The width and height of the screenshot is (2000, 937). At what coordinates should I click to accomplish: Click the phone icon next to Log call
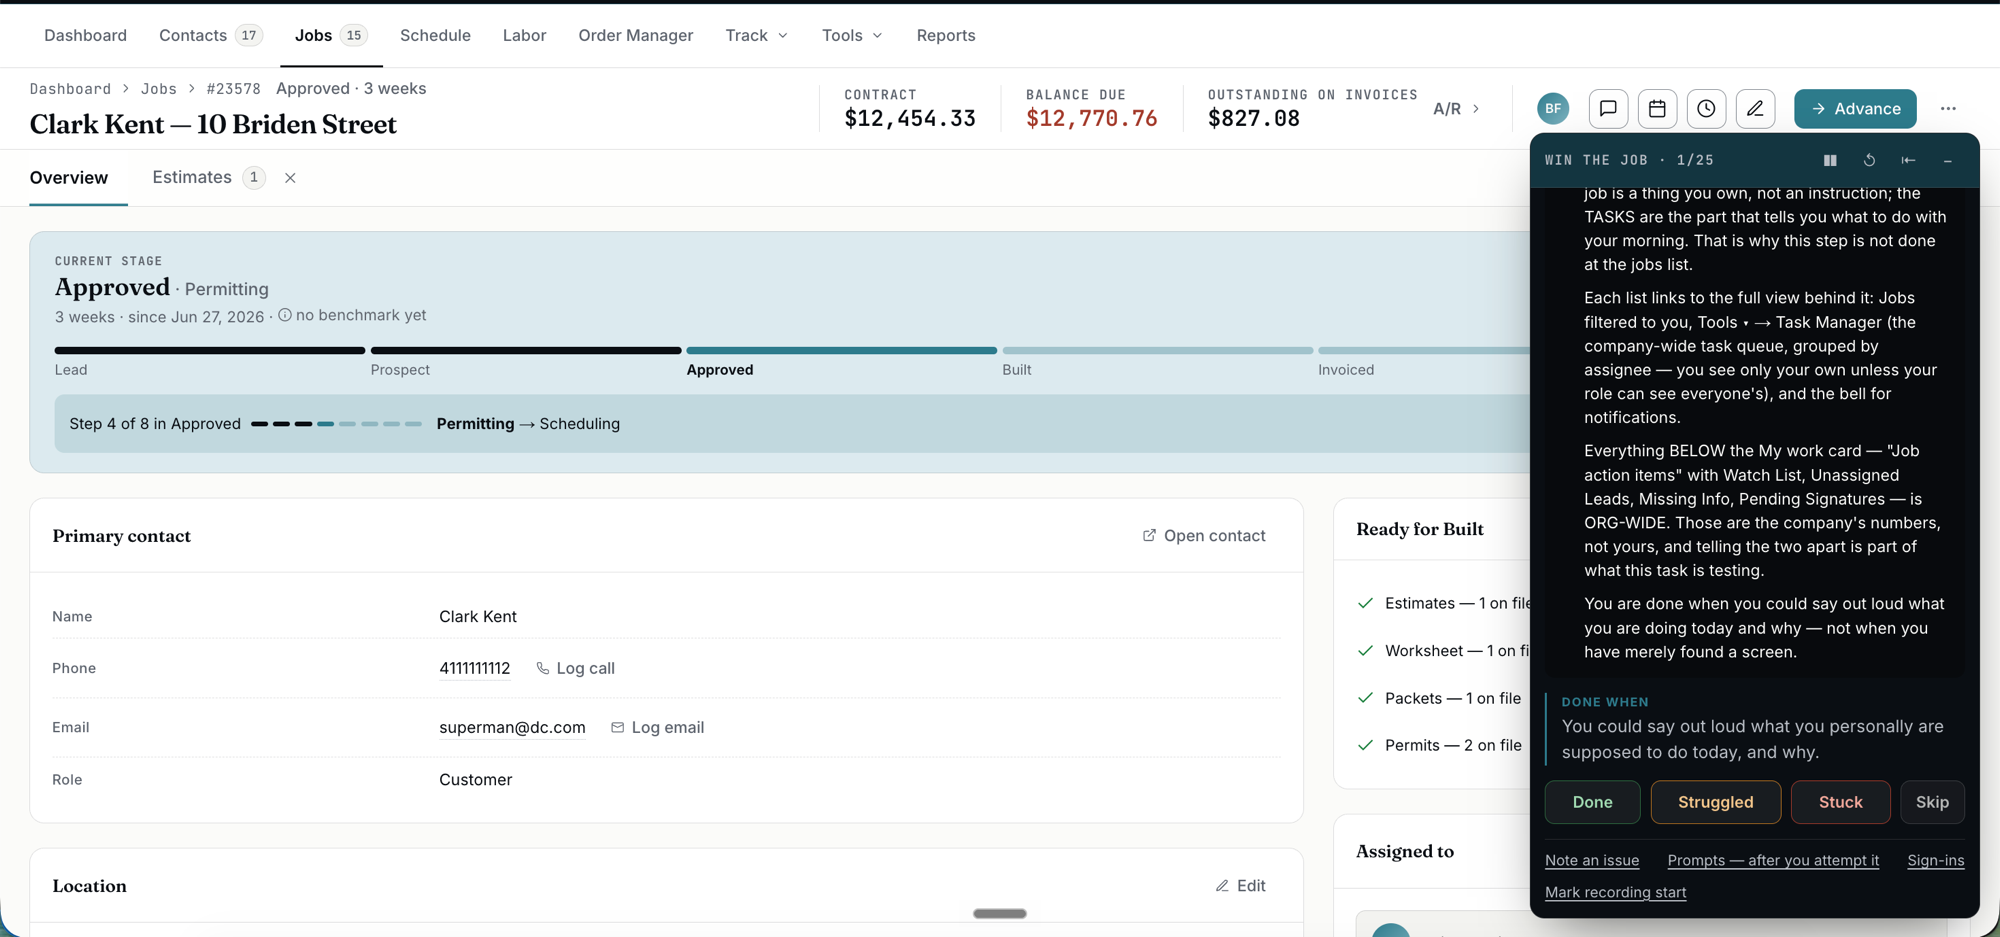543,668
